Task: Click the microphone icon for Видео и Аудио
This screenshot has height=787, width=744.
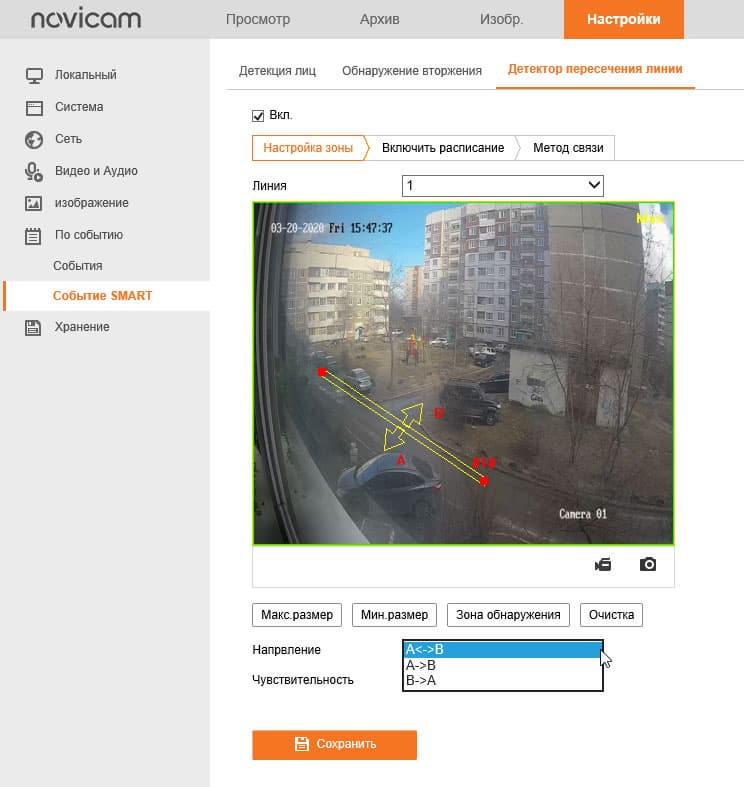Action: (34, 172)
